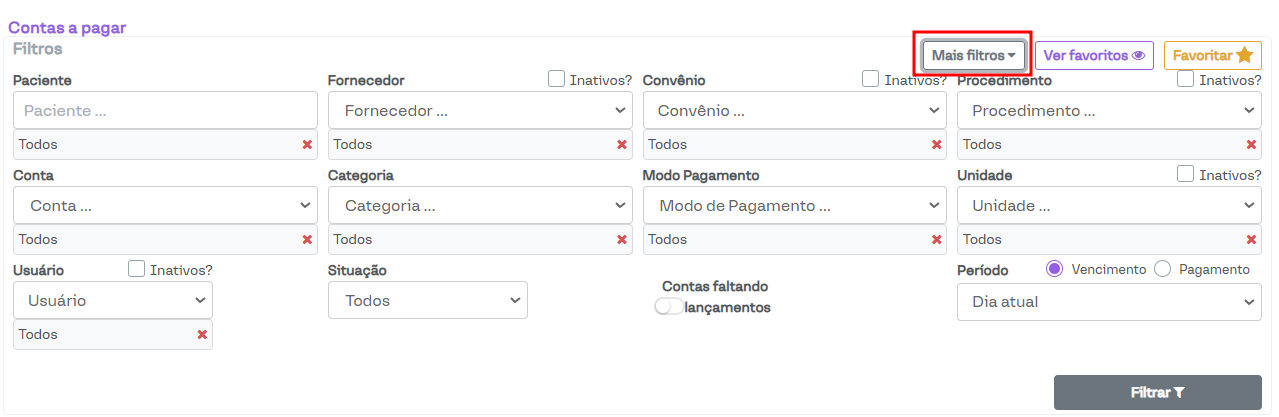Viewport: 1279px width, 417px height.
Task: Select the Pagamento radio option
Action: pyautogui.click(x=1162, y=269)
